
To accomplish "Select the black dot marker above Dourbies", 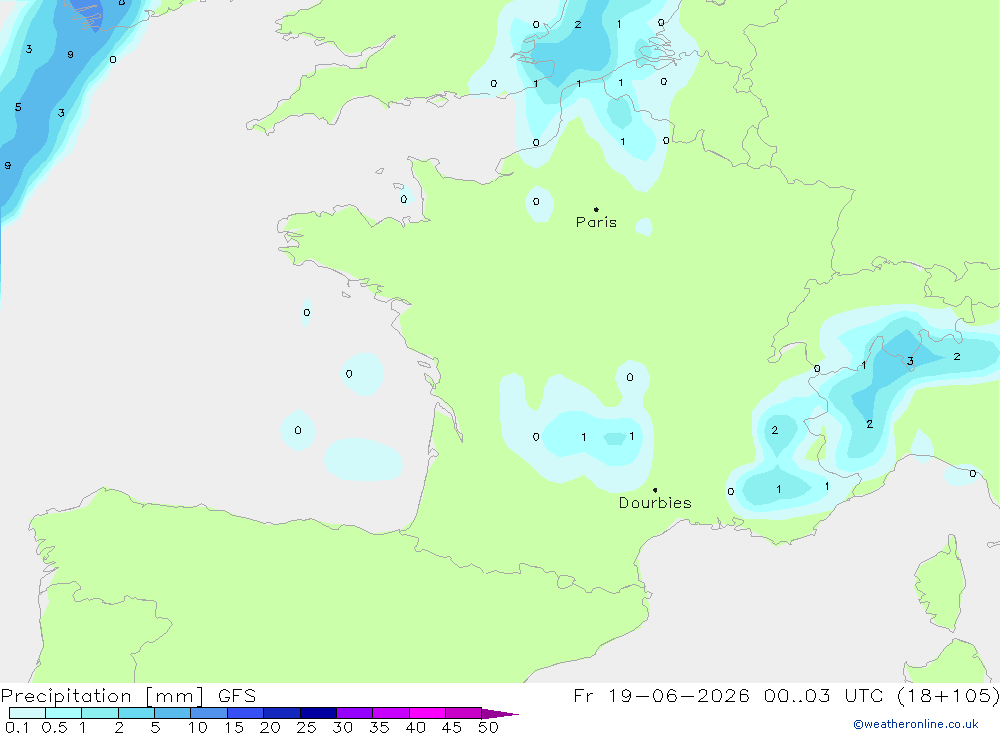I will tap(655, 490).
